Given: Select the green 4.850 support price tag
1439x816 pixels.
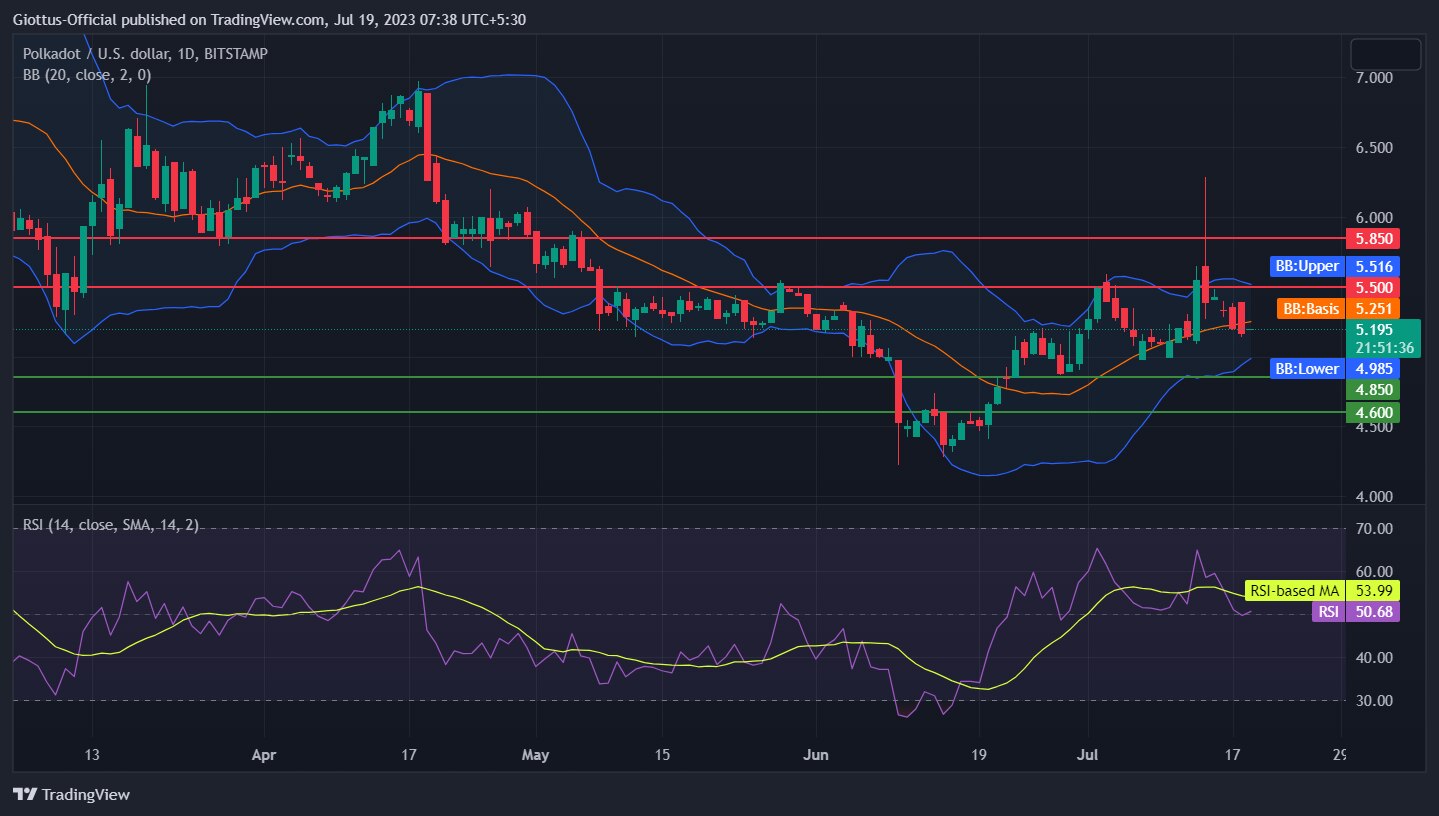Looking at the screenshot, I should click(1372, 389).
